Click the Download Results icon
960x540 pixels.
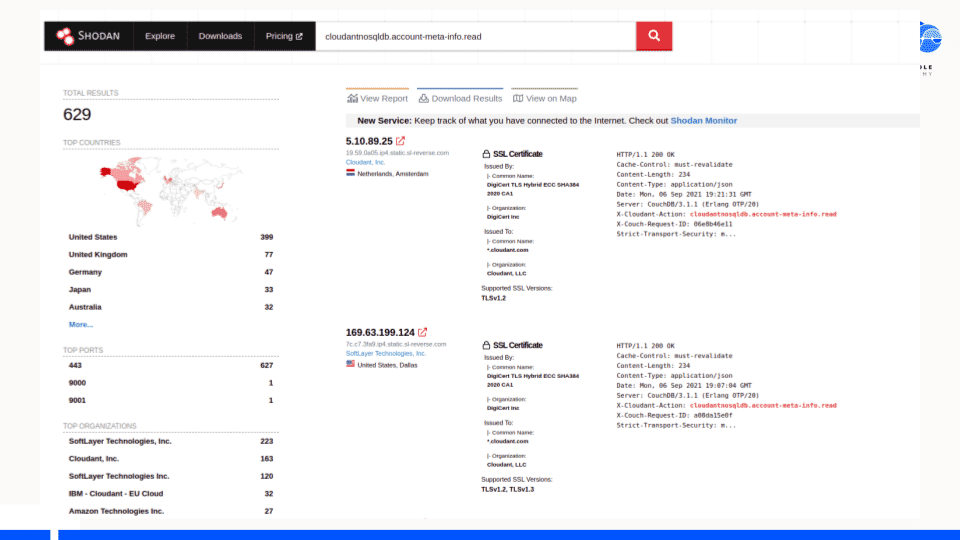click(424, 99)
